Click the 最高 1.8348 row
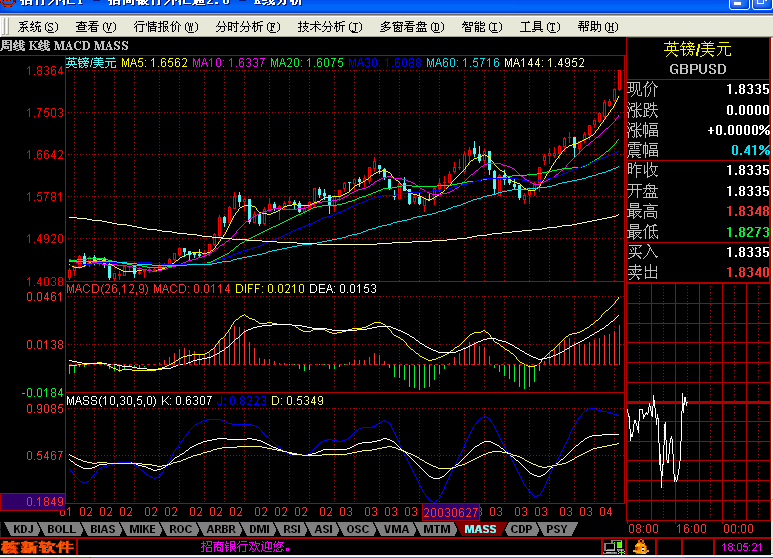Screen dimensions: 773x558 point(698,211)
